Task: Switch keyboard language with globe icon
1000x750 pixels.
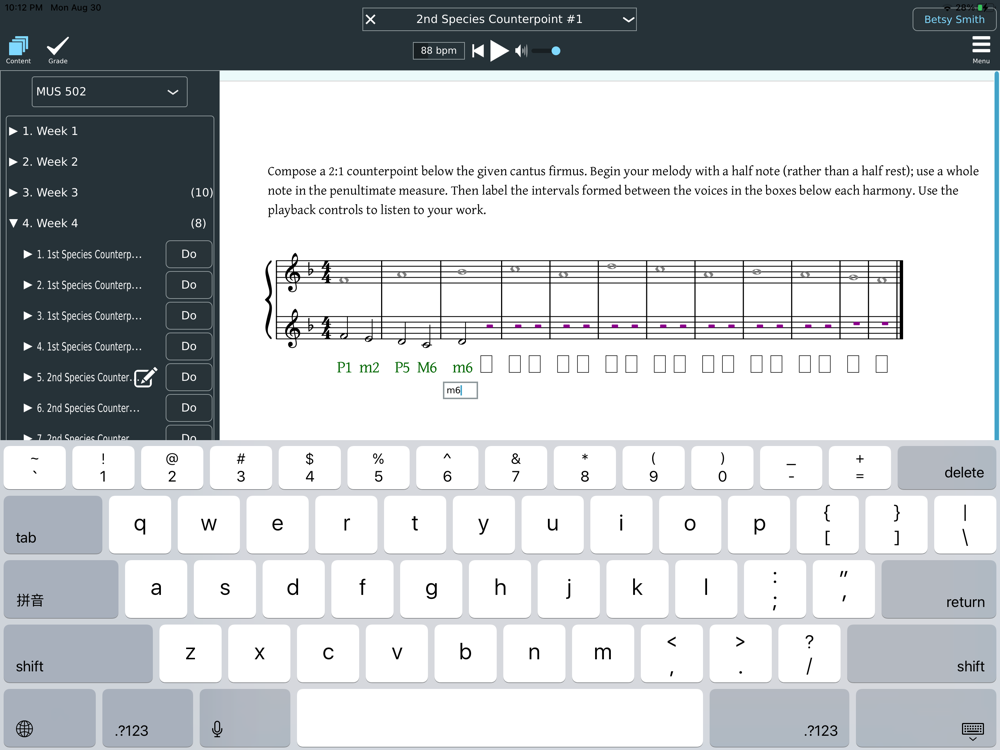Action: (25, 728)
